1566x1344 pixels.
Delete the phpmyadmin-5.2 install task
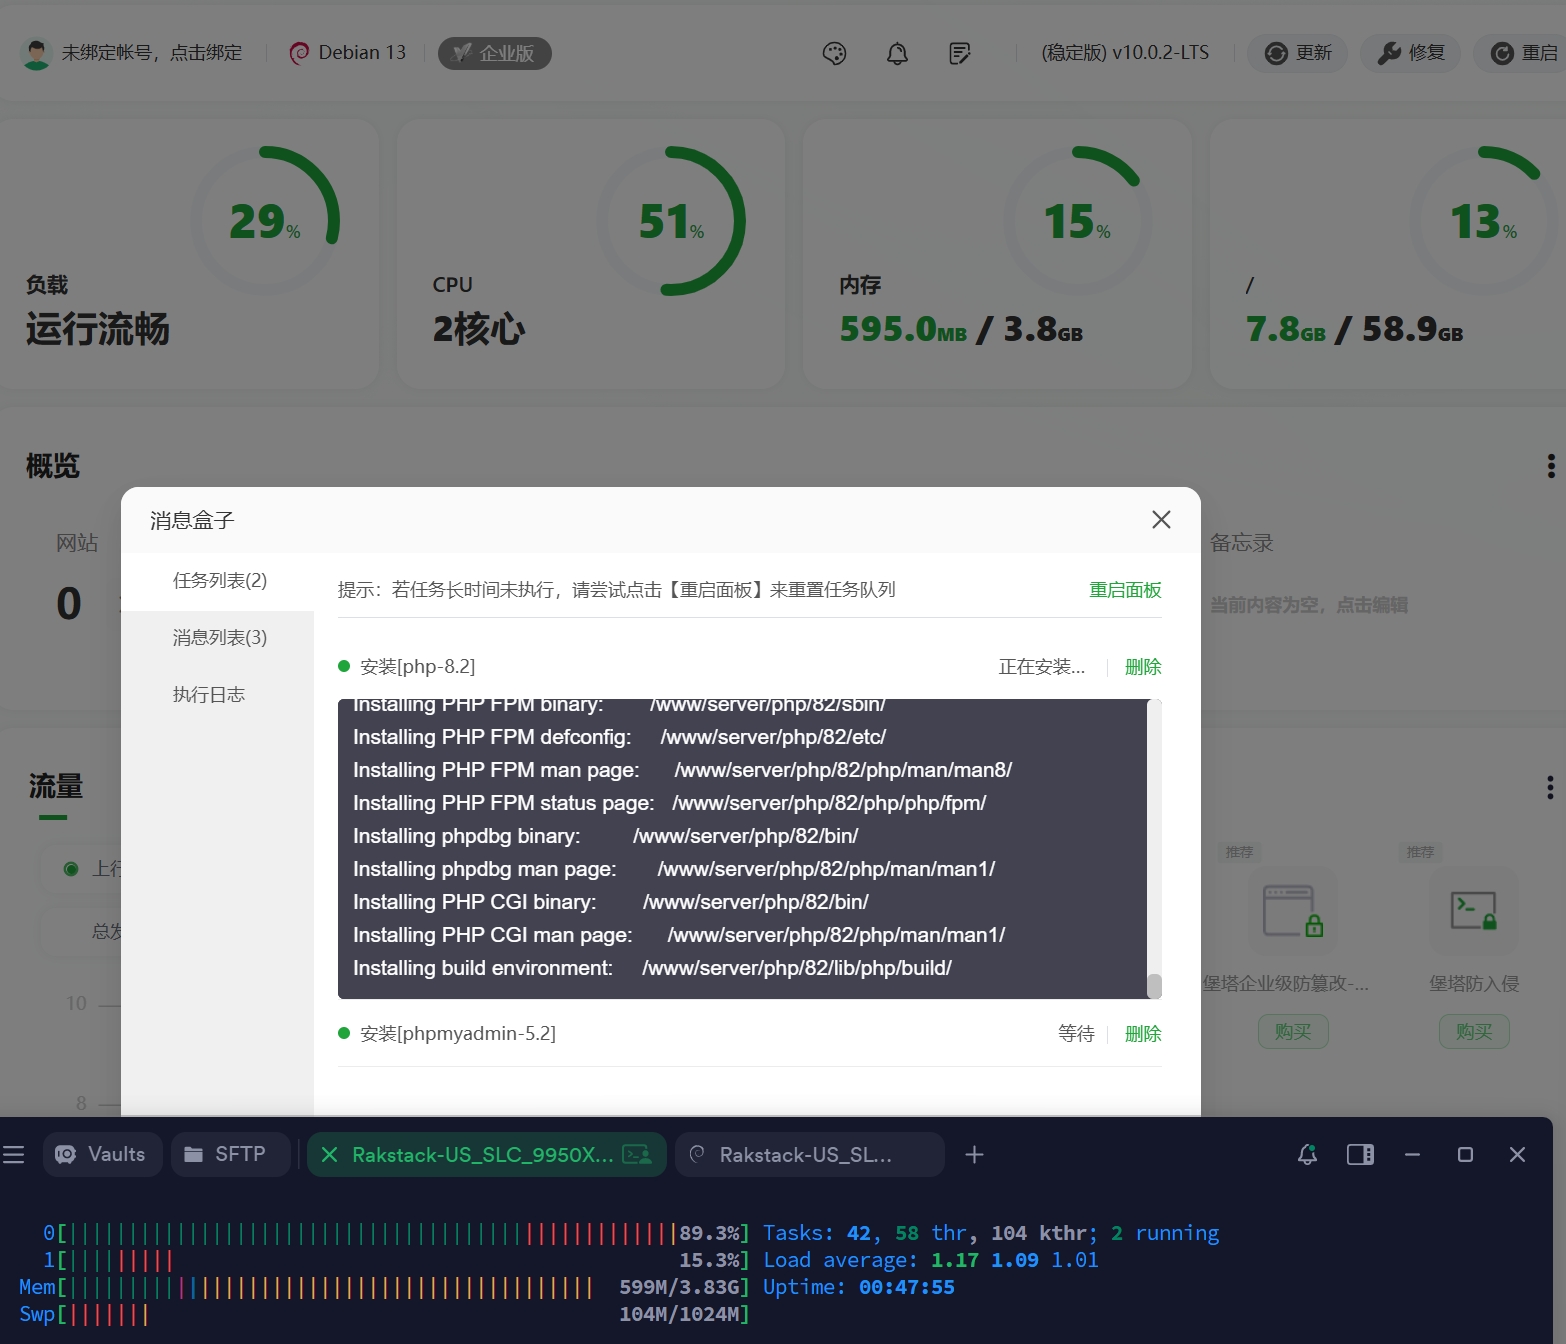[1143, 1034]
